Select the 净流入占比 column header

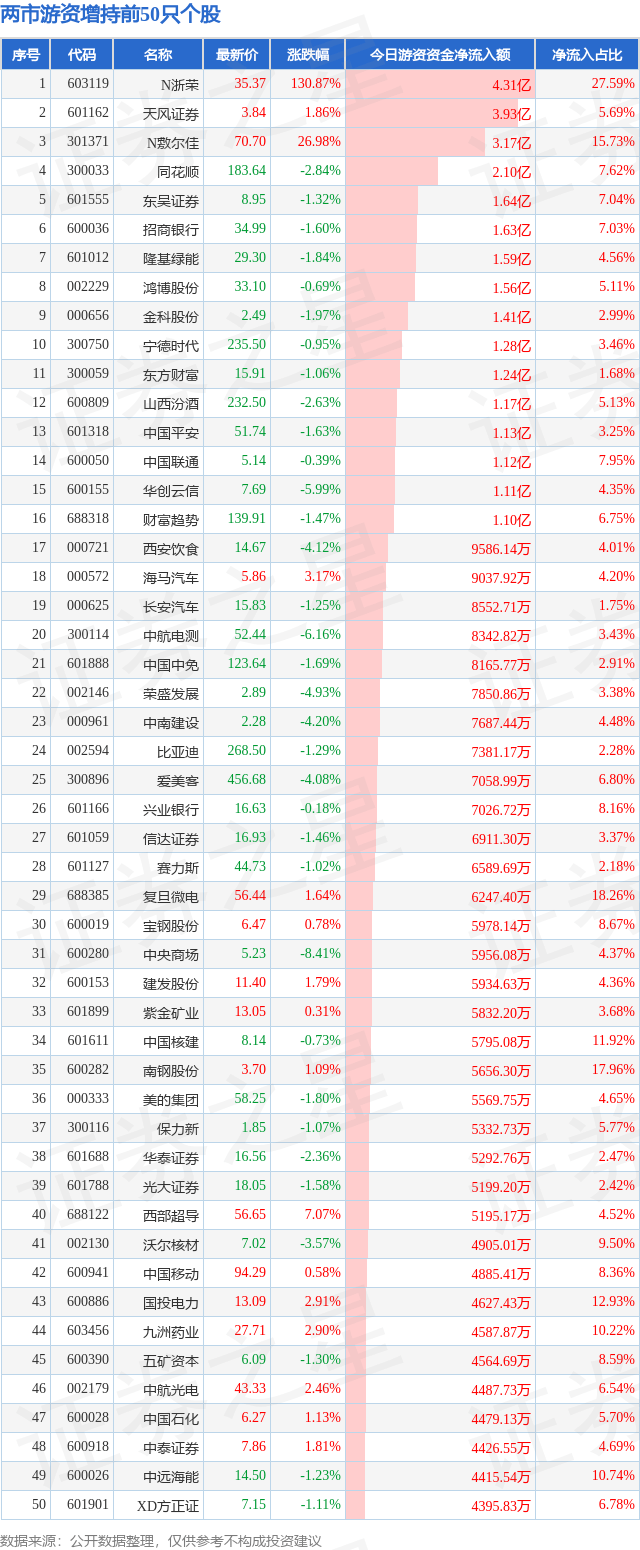click(587, 55)
